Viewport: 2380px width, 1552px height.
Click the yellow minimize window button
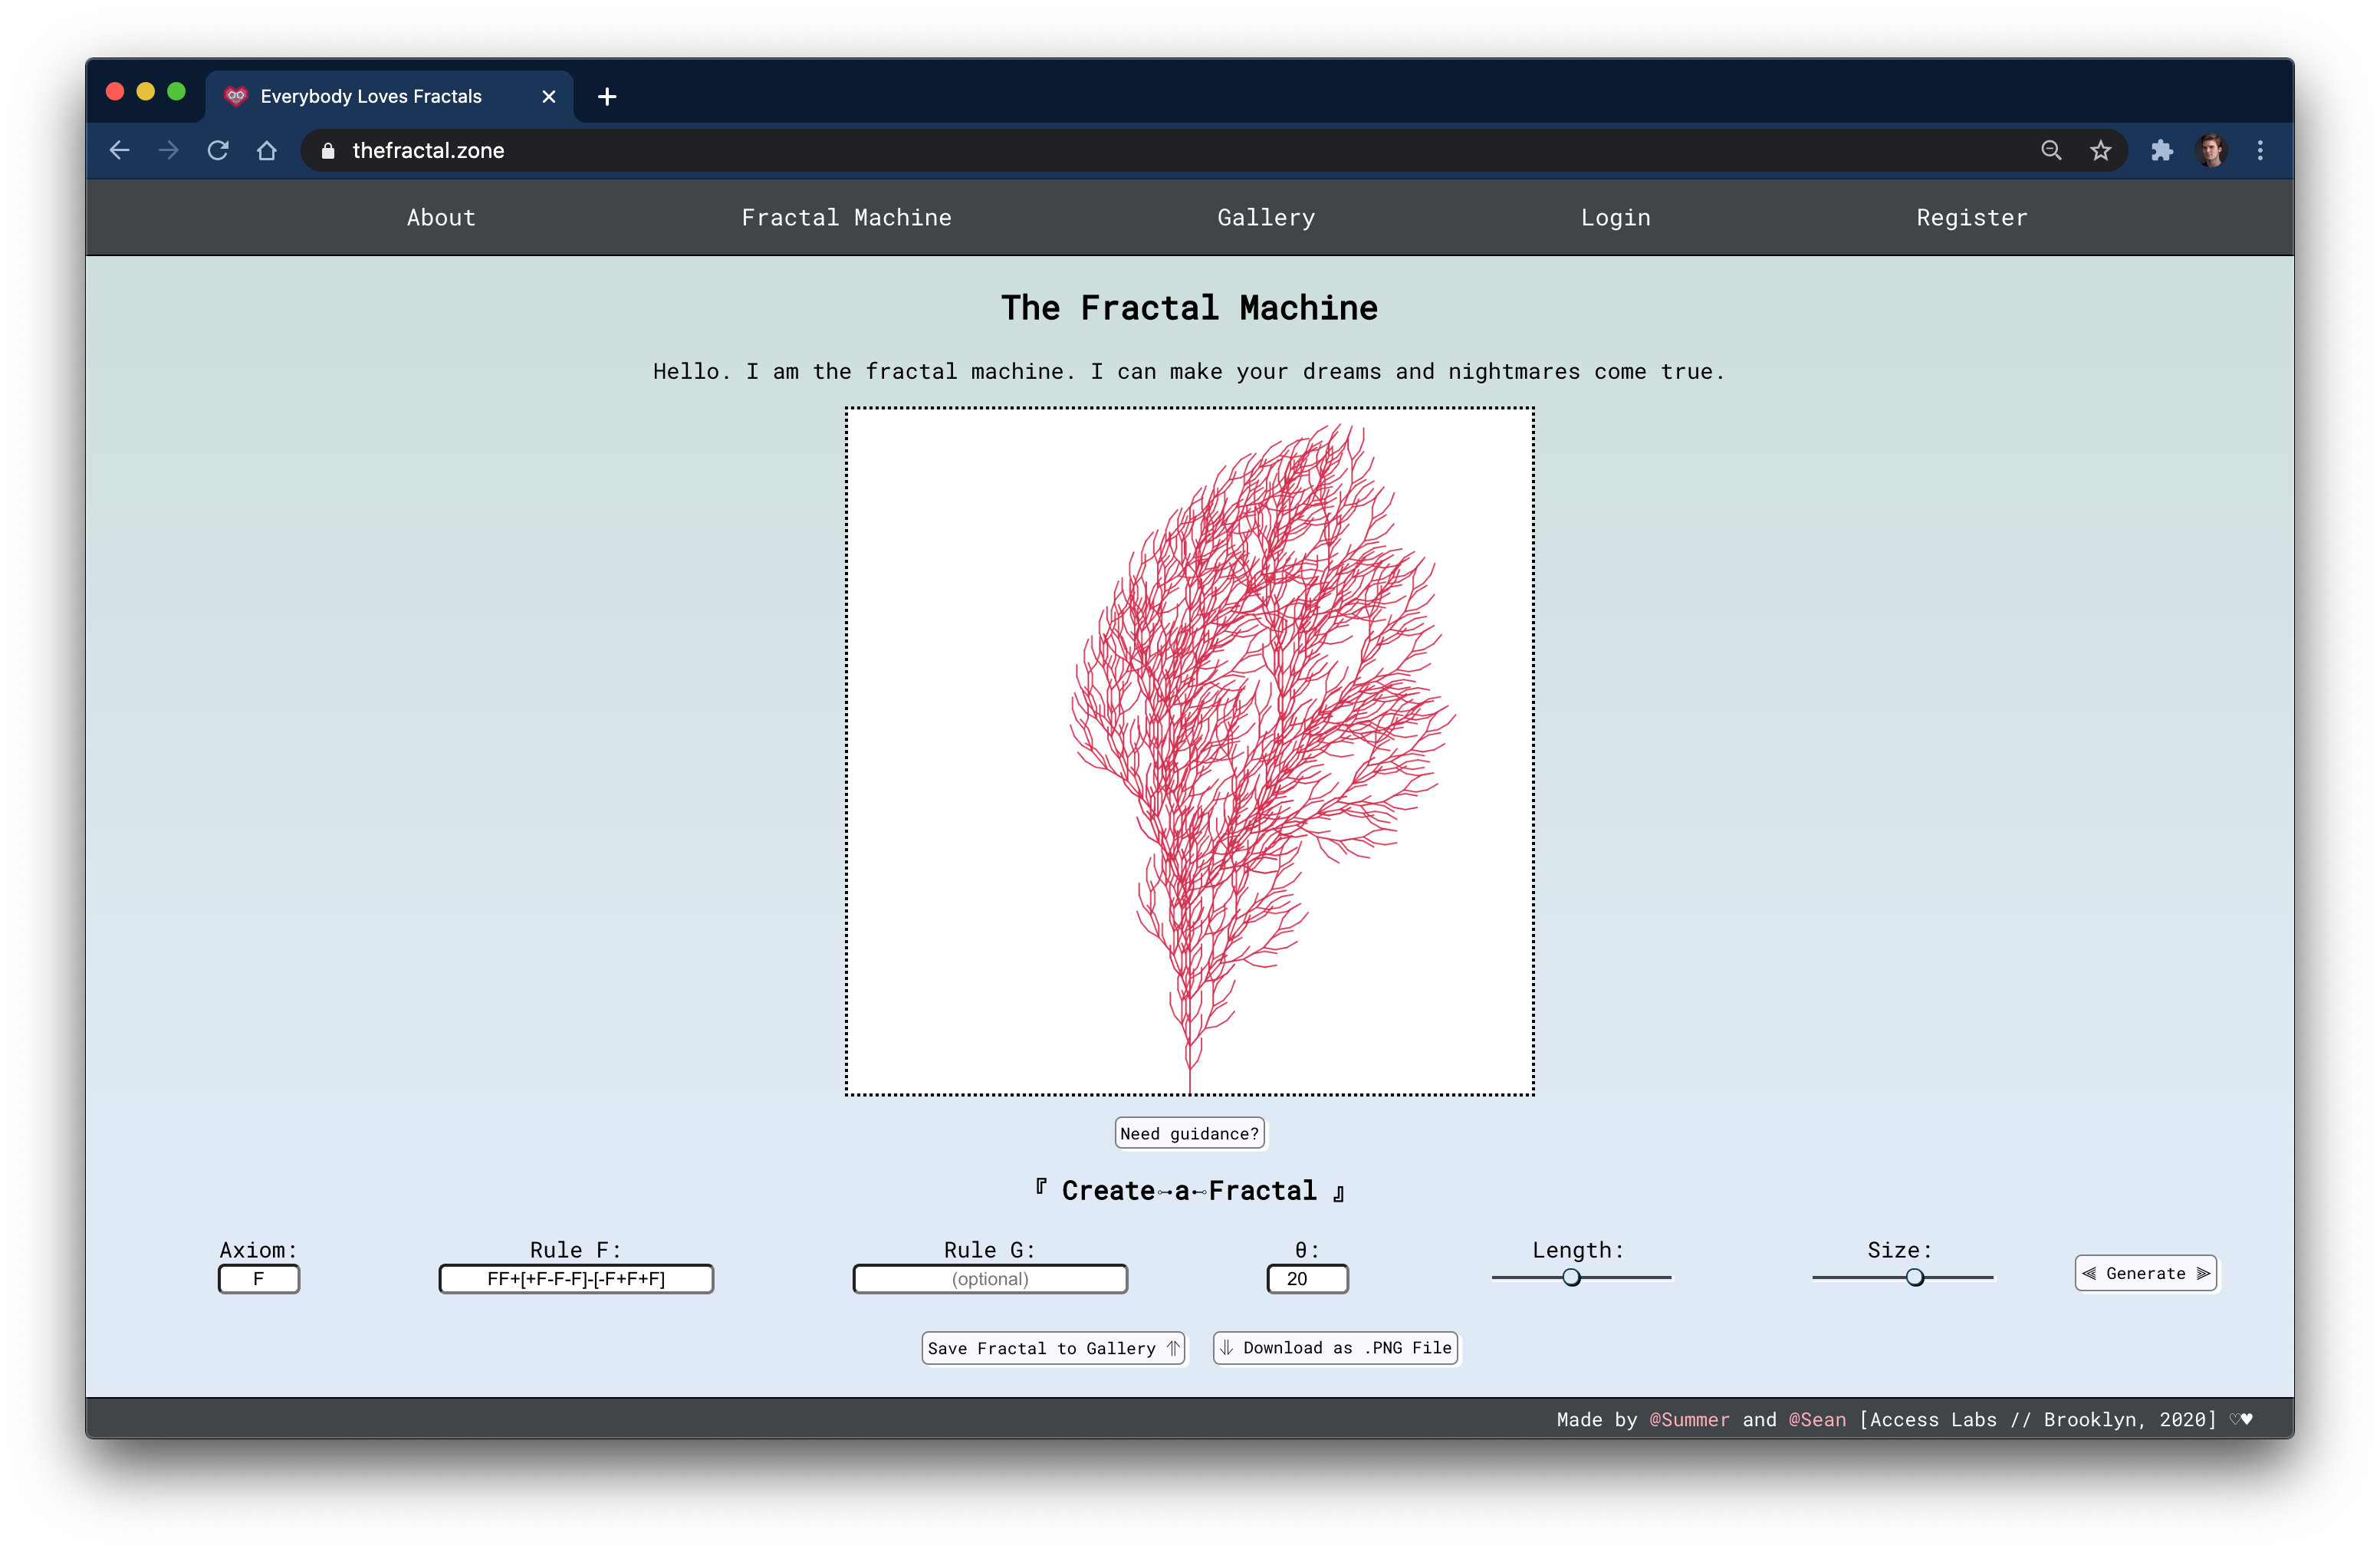tap(146, 92)
